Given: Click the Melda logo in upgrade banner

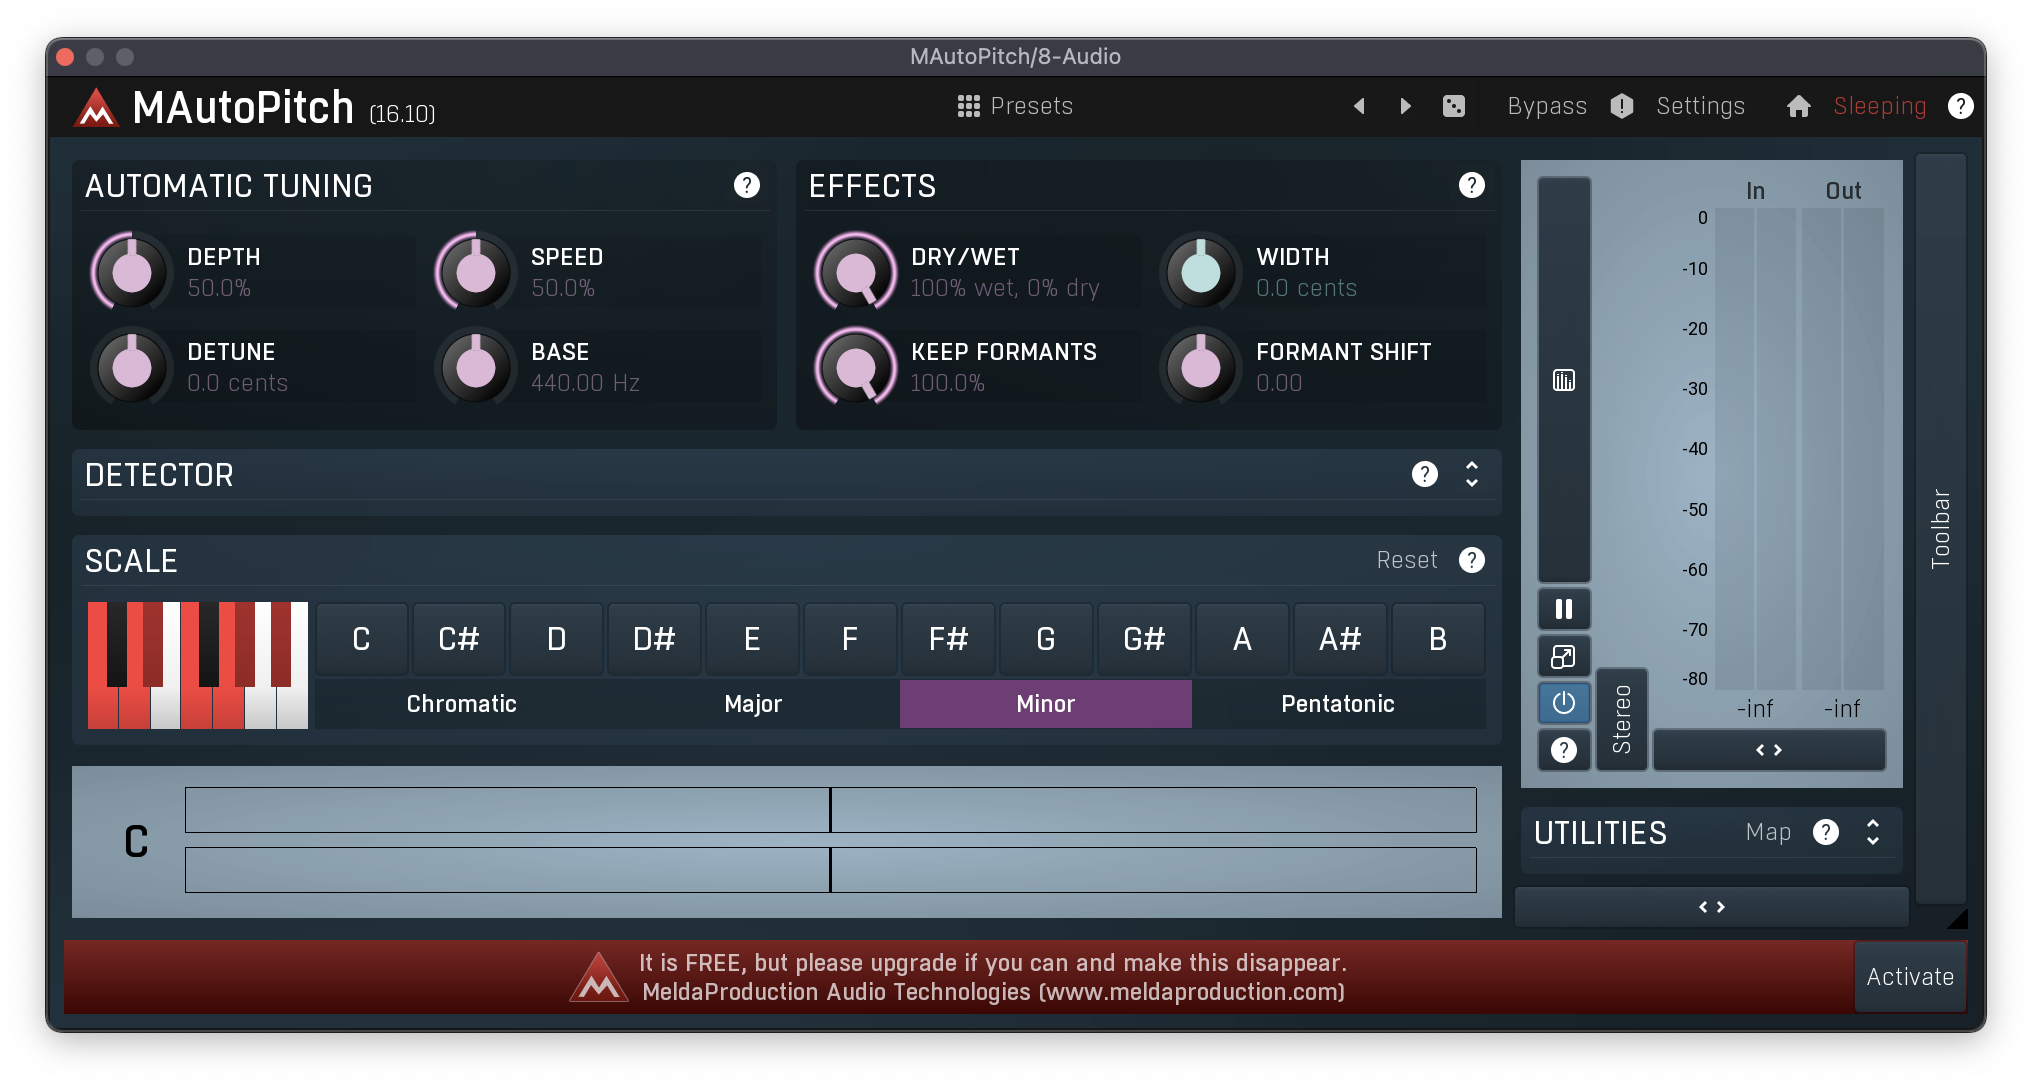Looking at the screenshot, I should [598, 977].
